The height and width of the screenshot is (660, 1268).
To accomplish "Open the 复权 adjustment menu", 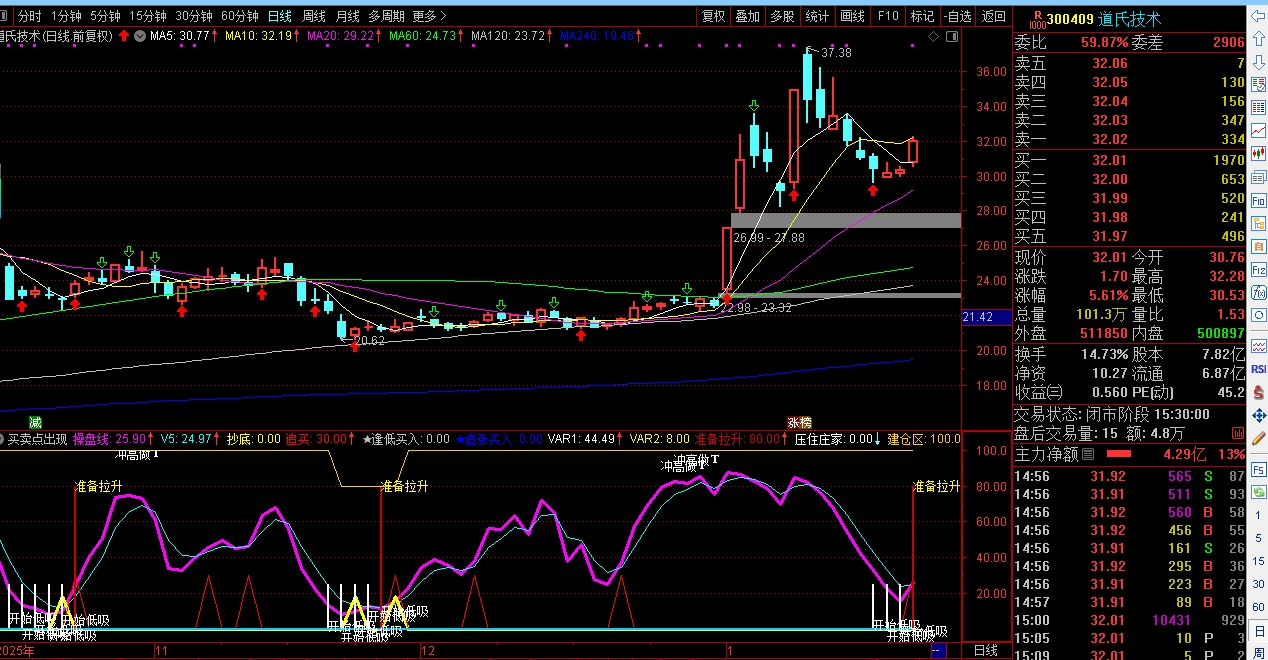I will (713, 16).
